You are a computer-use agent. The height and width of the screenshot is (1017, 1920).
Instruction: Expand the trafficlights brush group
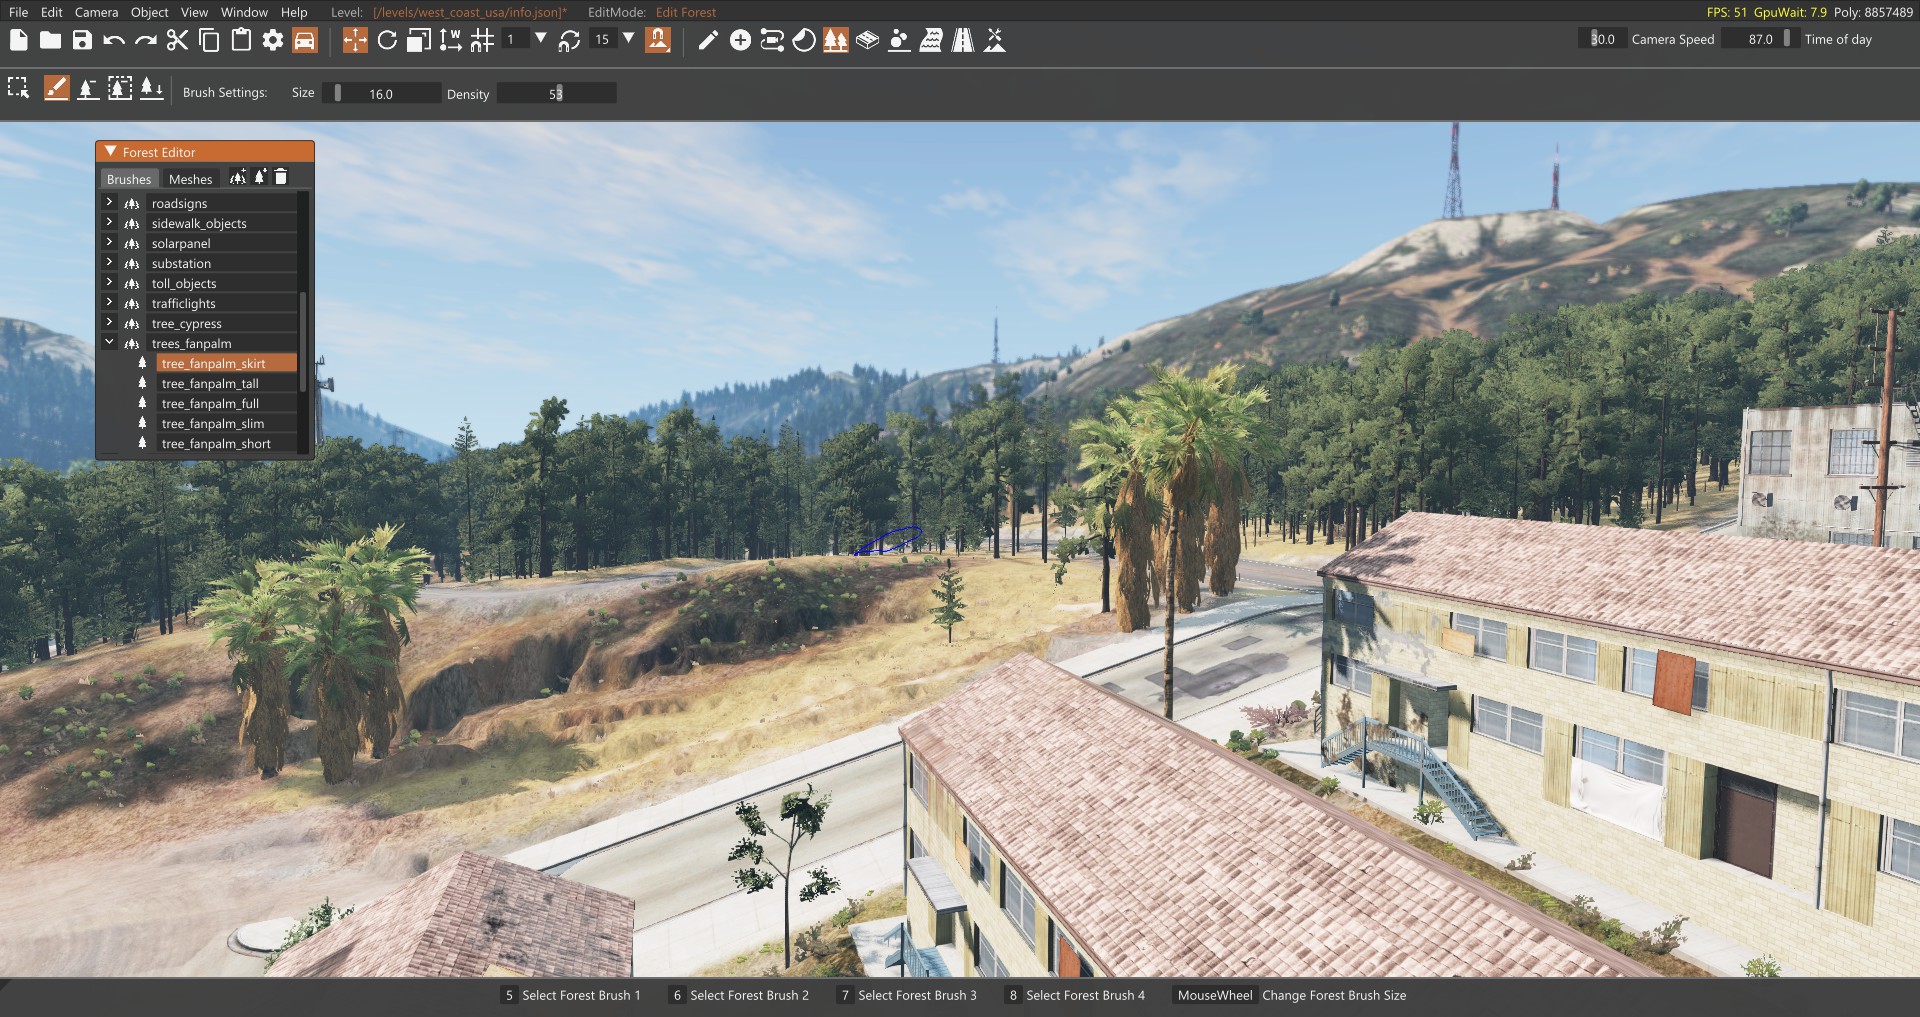tap(109, 302)
